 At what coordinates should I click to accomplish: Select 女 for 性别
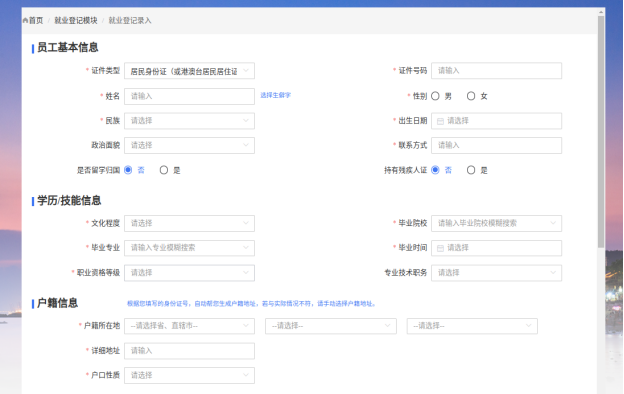(x=471, y=96)
